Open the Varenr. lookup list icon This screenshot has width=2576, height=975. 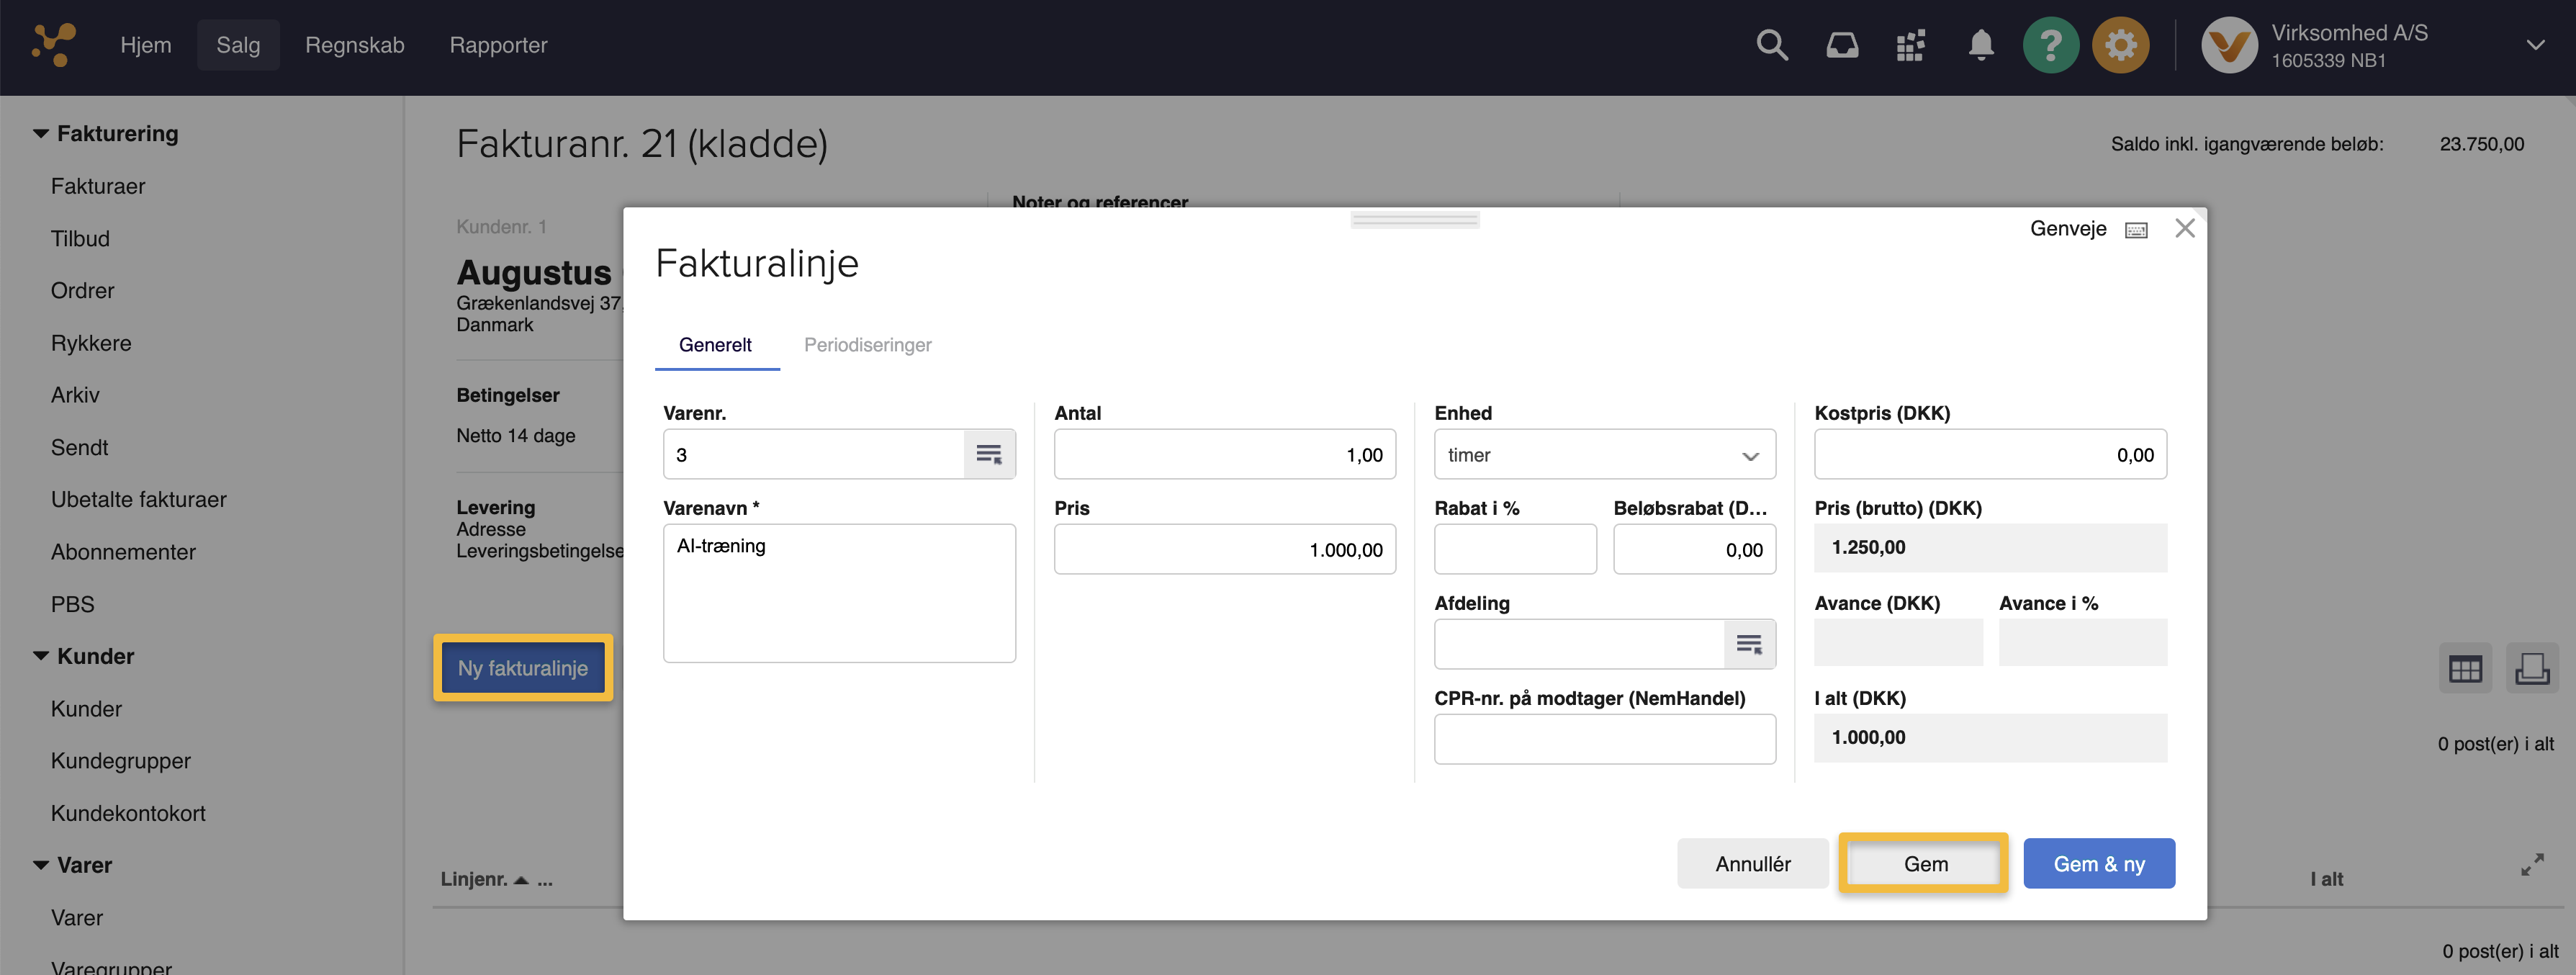point(988,455)
